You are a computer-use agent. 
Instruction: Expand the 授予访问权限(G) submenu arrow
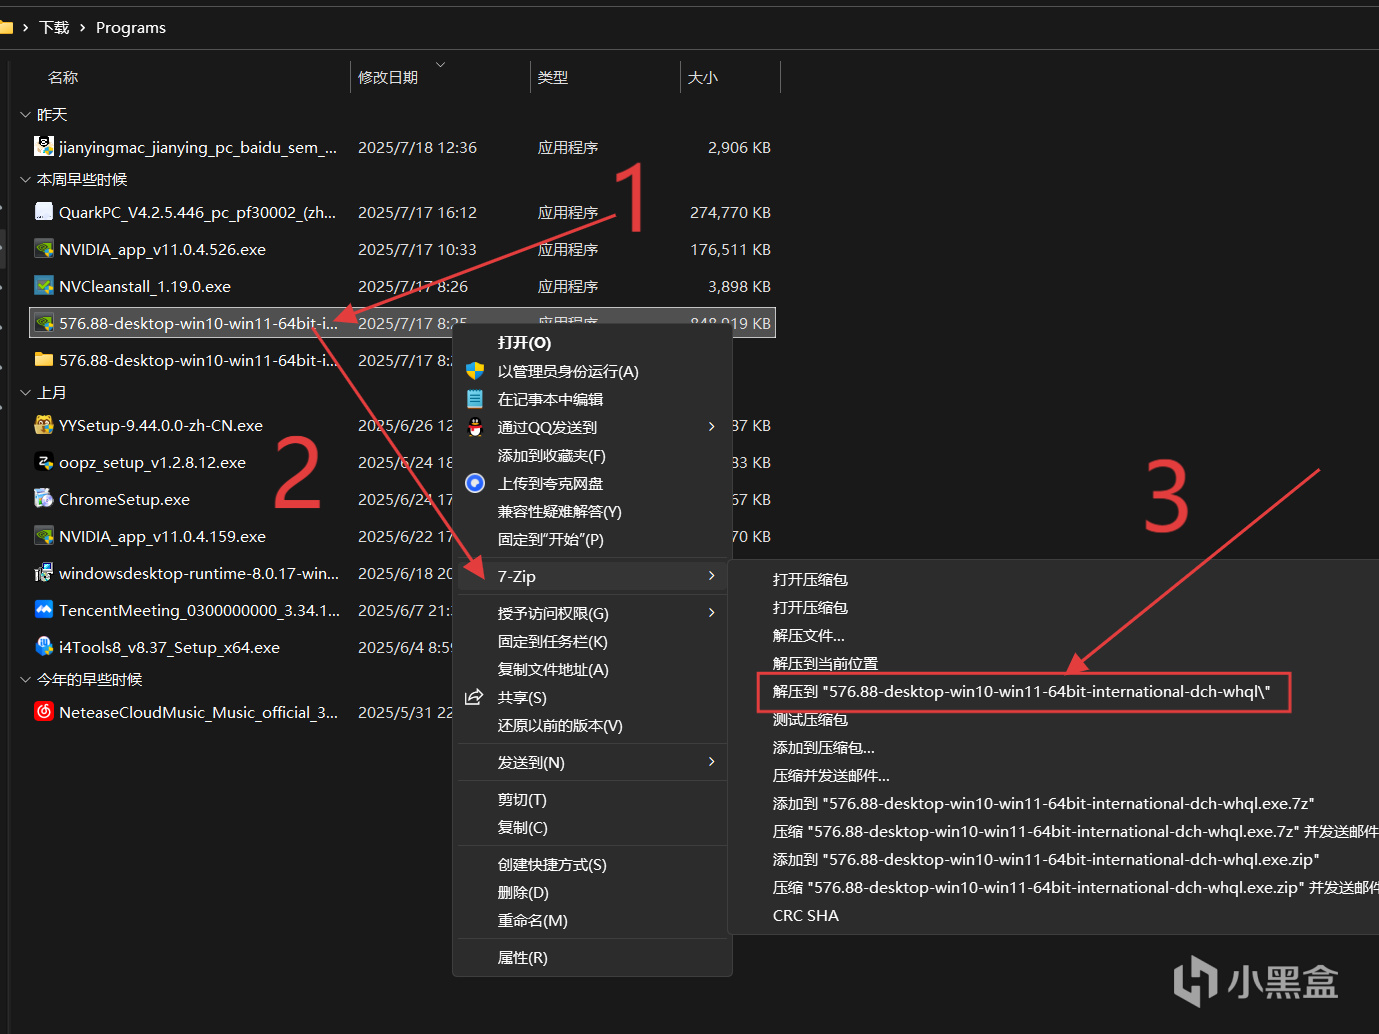pos(711,613)
